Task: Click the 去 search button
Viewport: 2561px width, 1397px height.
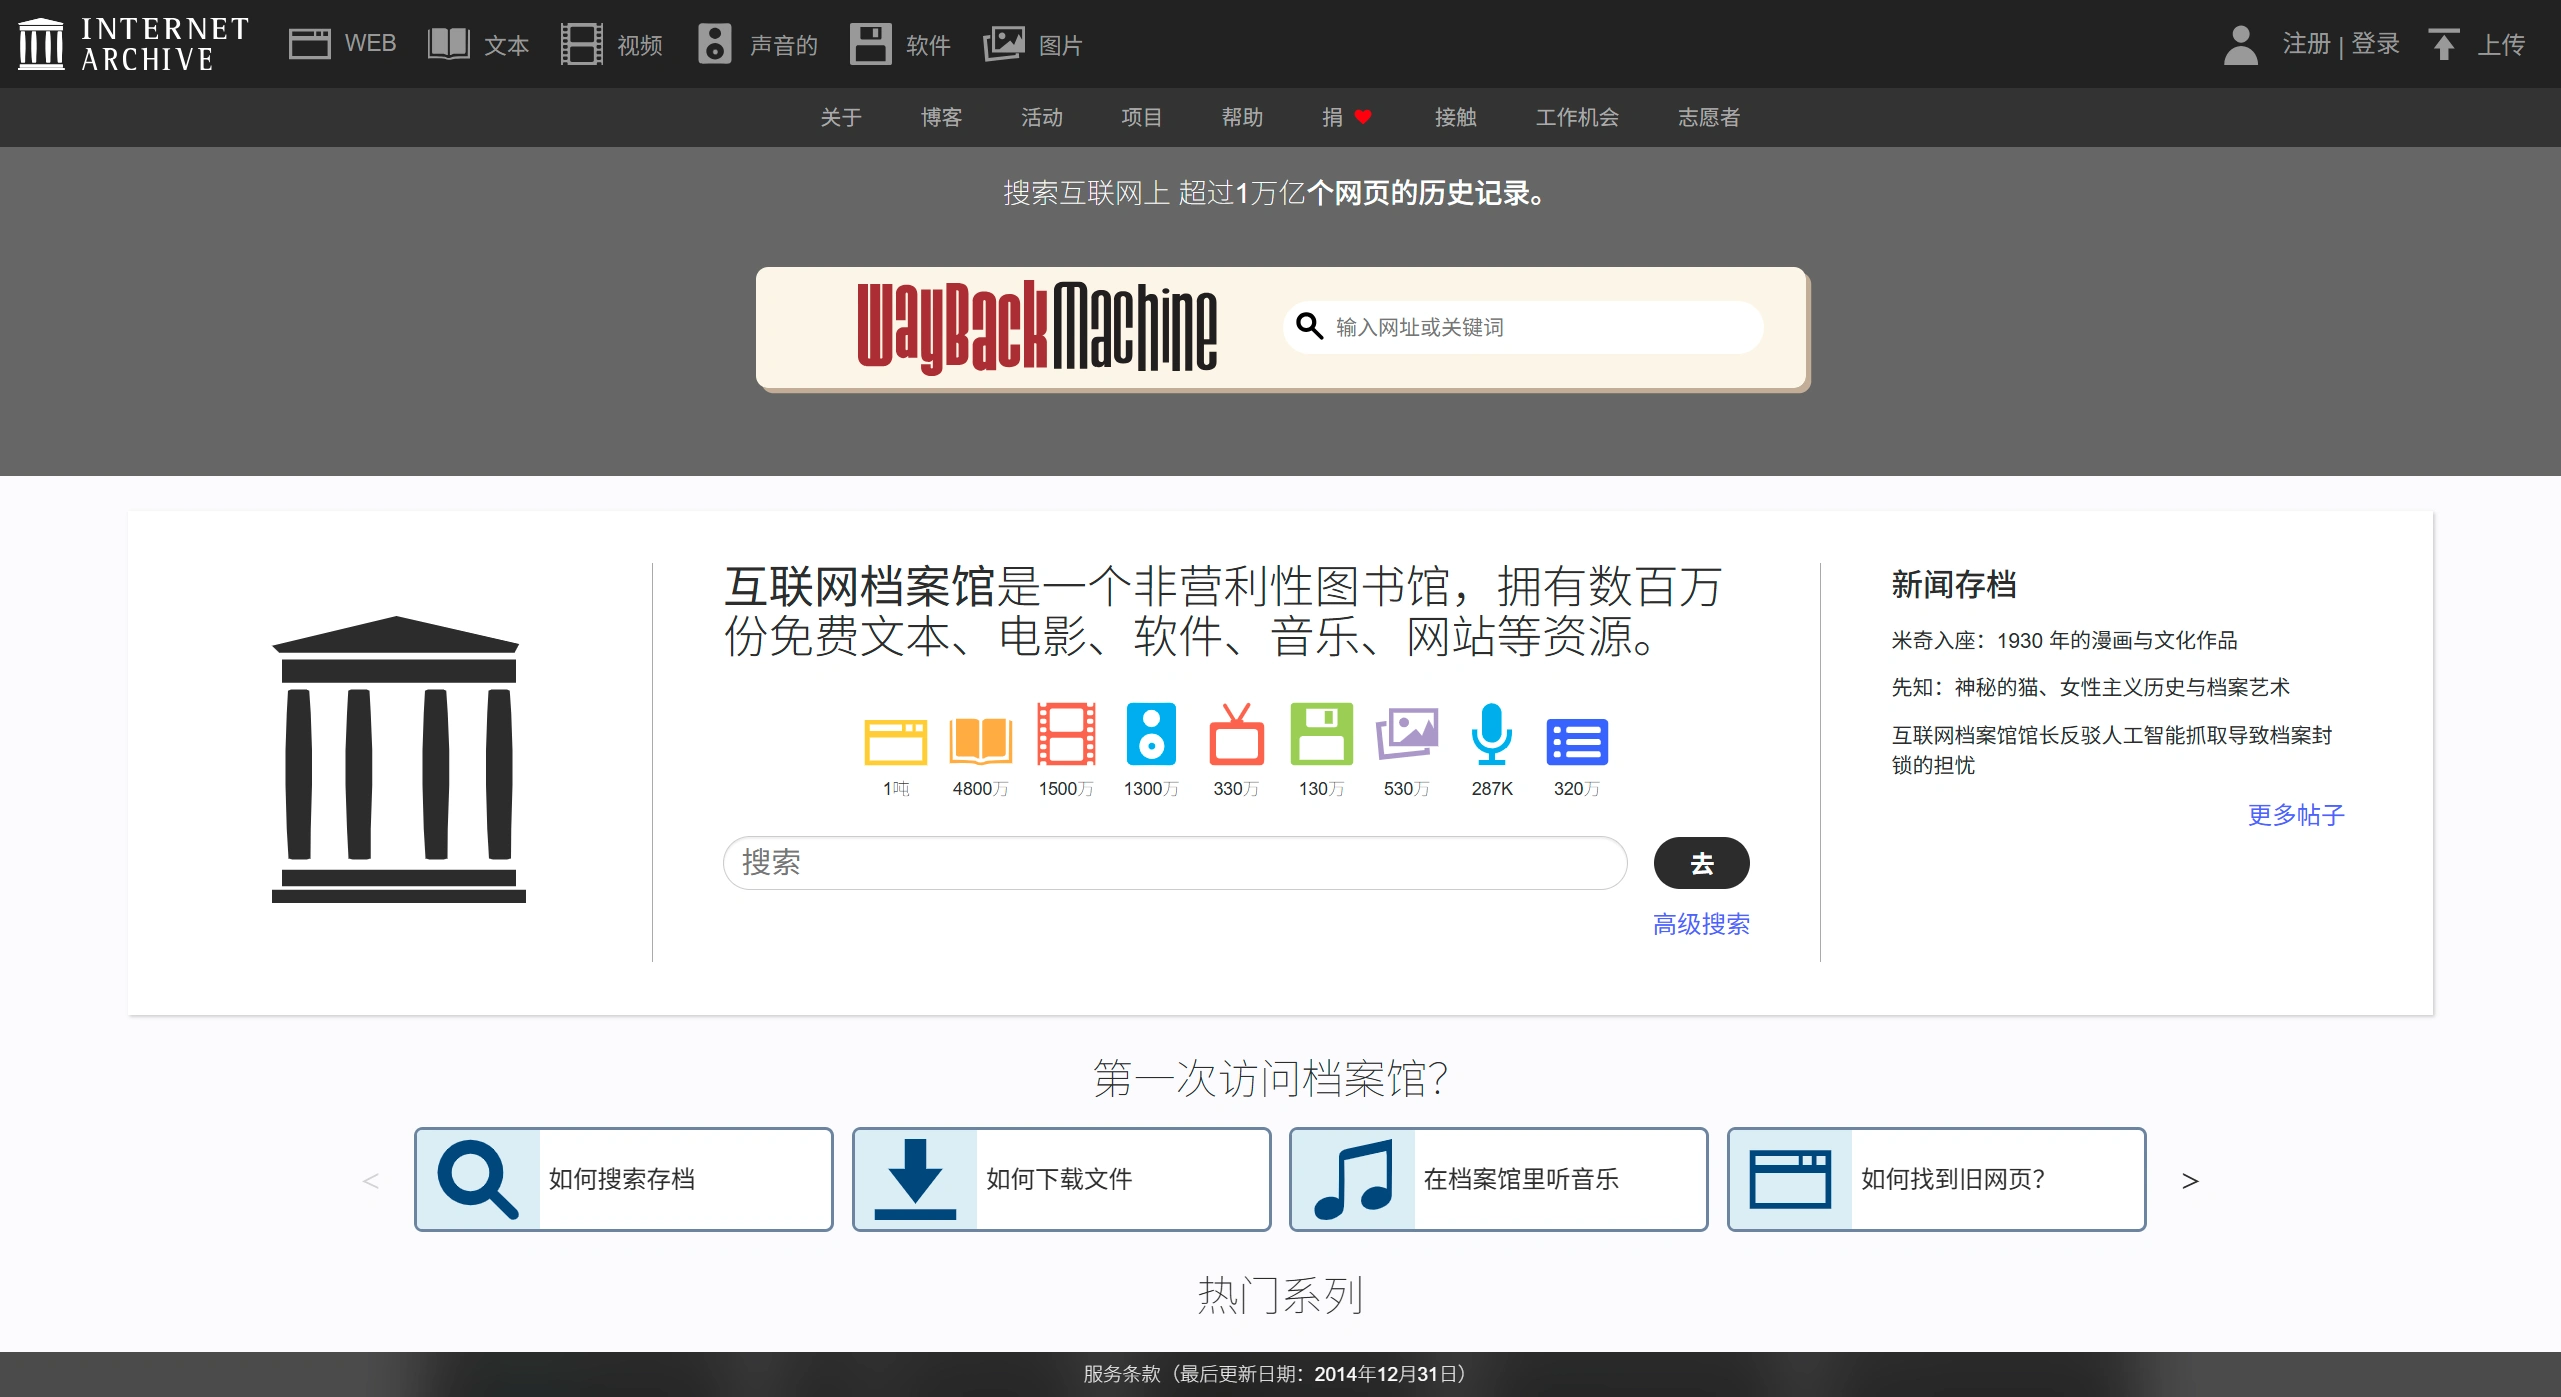Action: point(1702,863)
